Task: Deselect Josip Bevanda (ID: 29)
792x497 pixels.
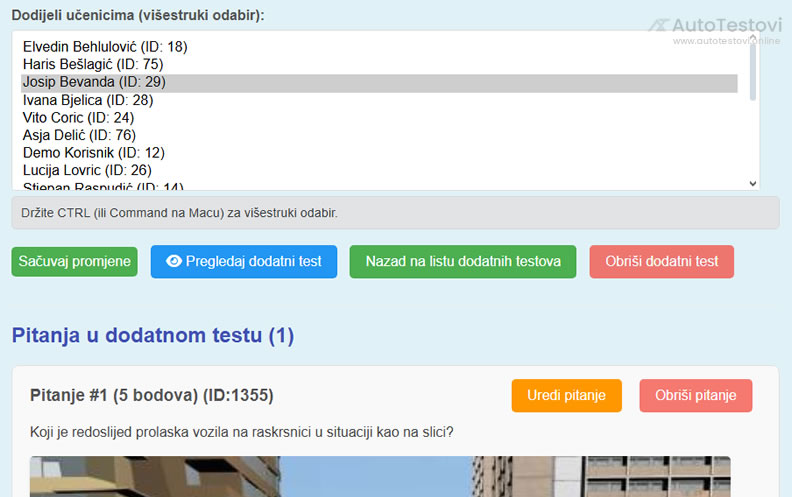Action: [94, 82]
